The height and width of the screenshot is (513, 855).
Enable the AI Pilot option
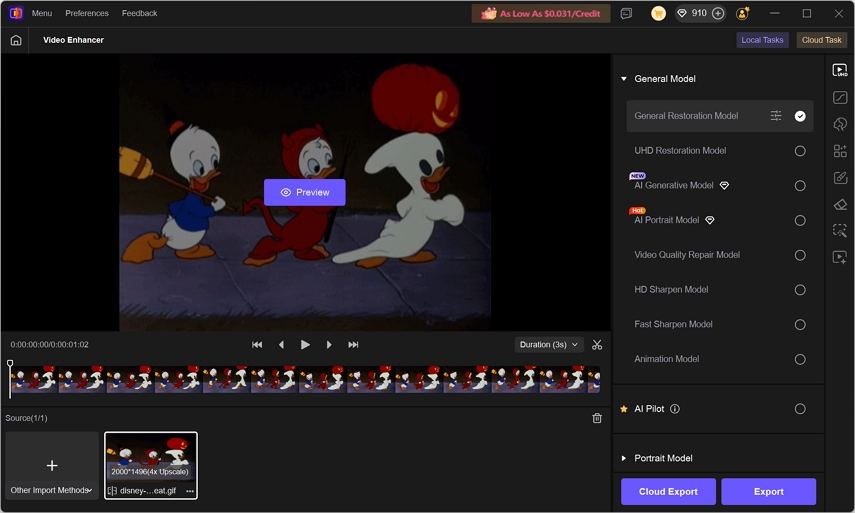pos(800,409)
